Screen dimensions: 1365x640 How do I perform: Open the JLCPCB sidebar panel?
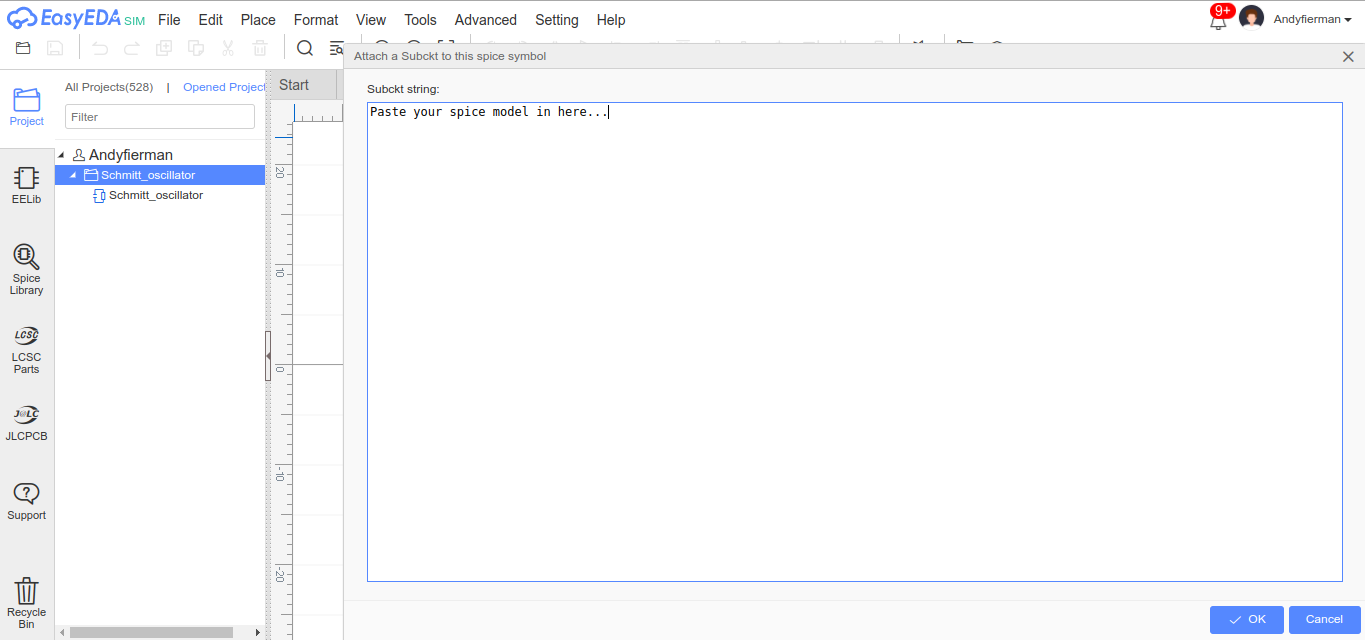coord(27,423)
